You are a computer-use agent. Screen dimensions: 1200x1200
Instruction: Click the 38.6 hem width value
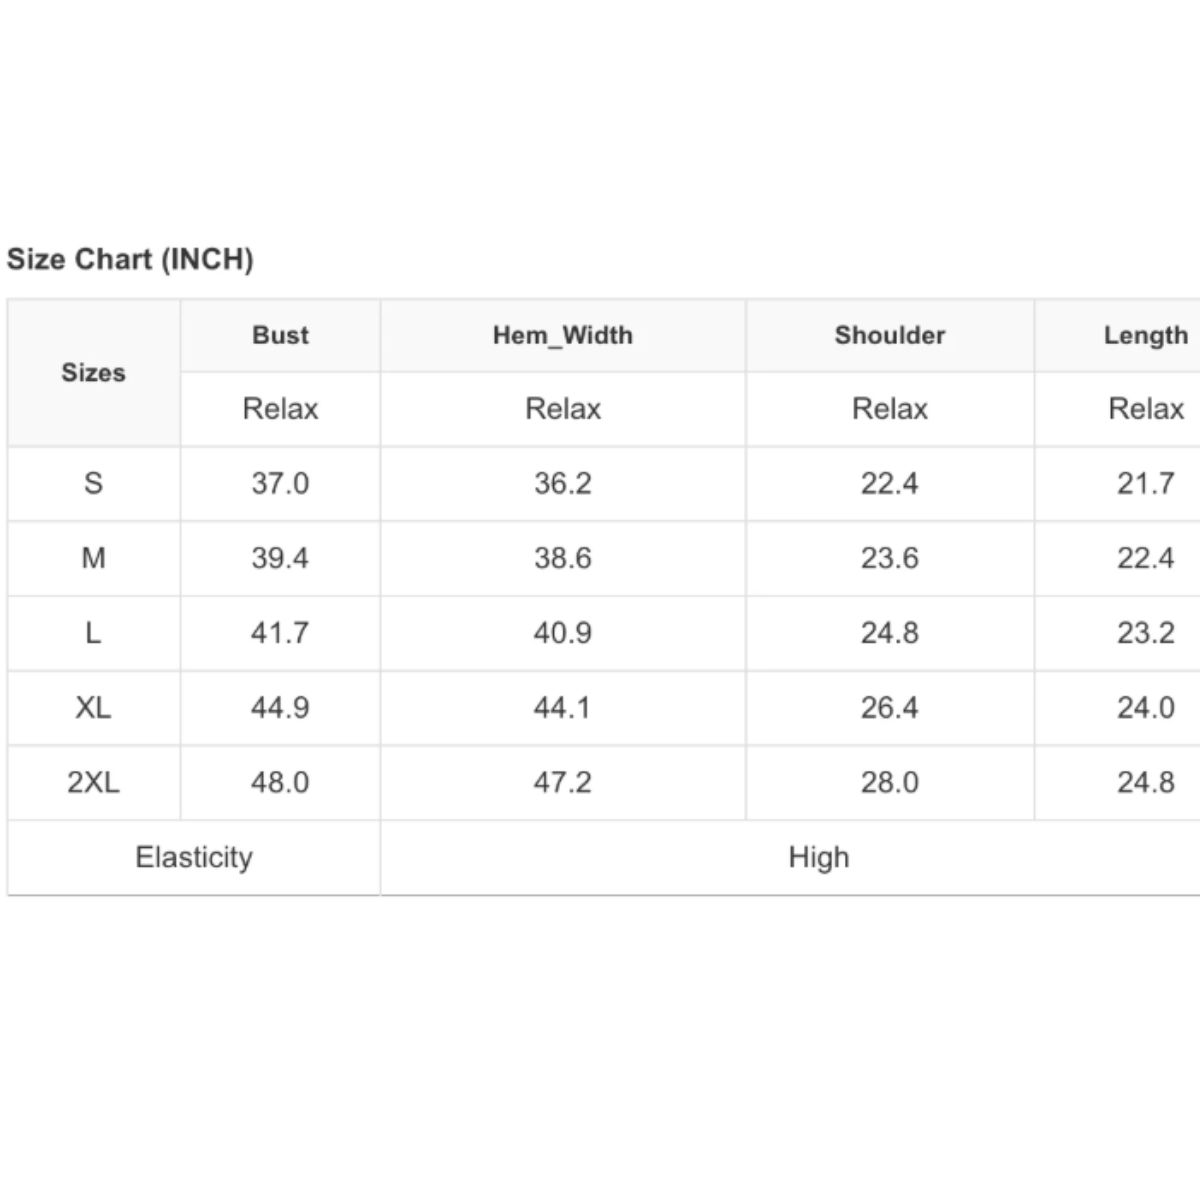(x=563, y=558)
